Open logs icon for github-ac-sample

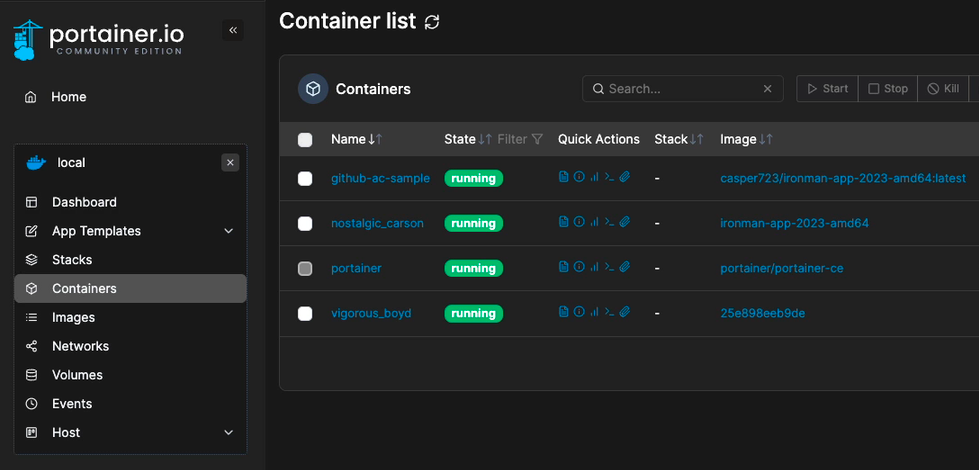pos(564,178)
